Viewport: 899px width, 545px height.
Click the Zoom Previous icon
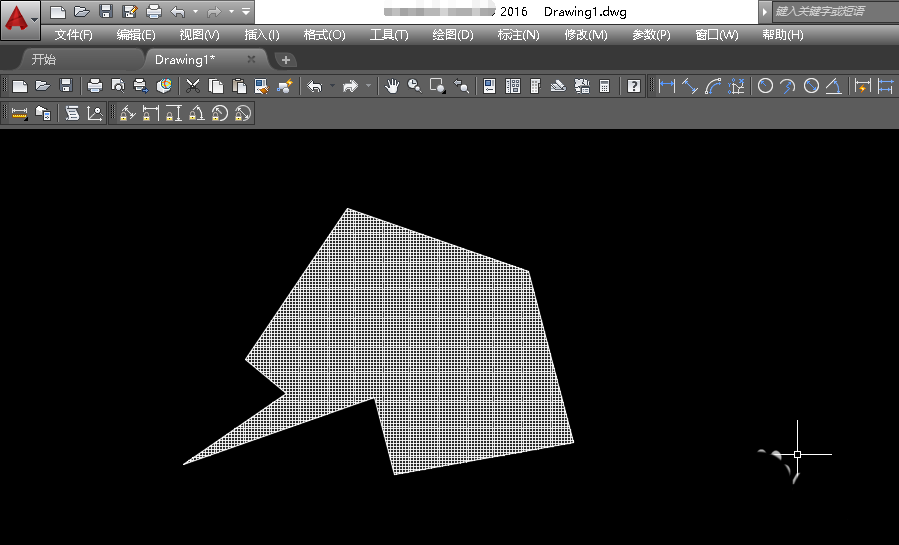point(461,86)
